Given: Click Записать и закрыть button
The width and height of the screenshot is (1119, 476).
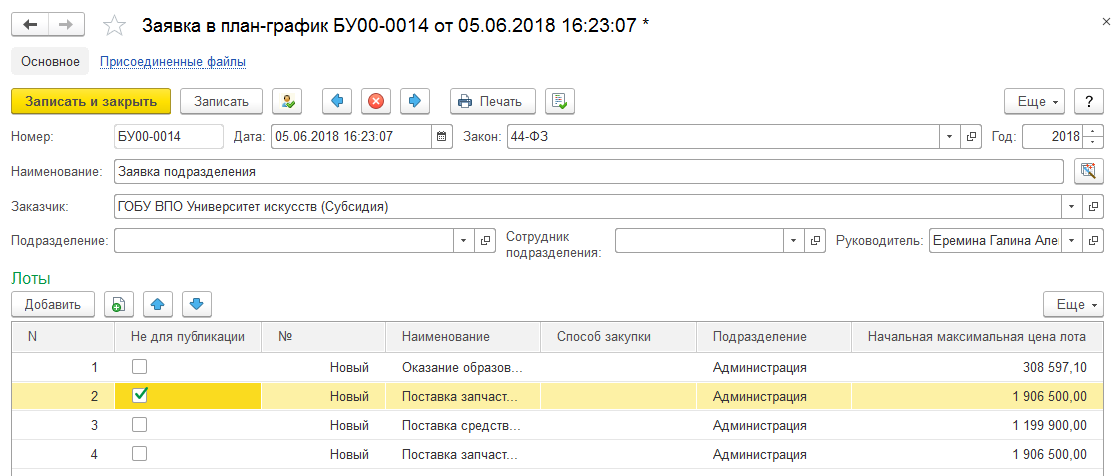Looking at the screenshot, I should coord(91,101).
